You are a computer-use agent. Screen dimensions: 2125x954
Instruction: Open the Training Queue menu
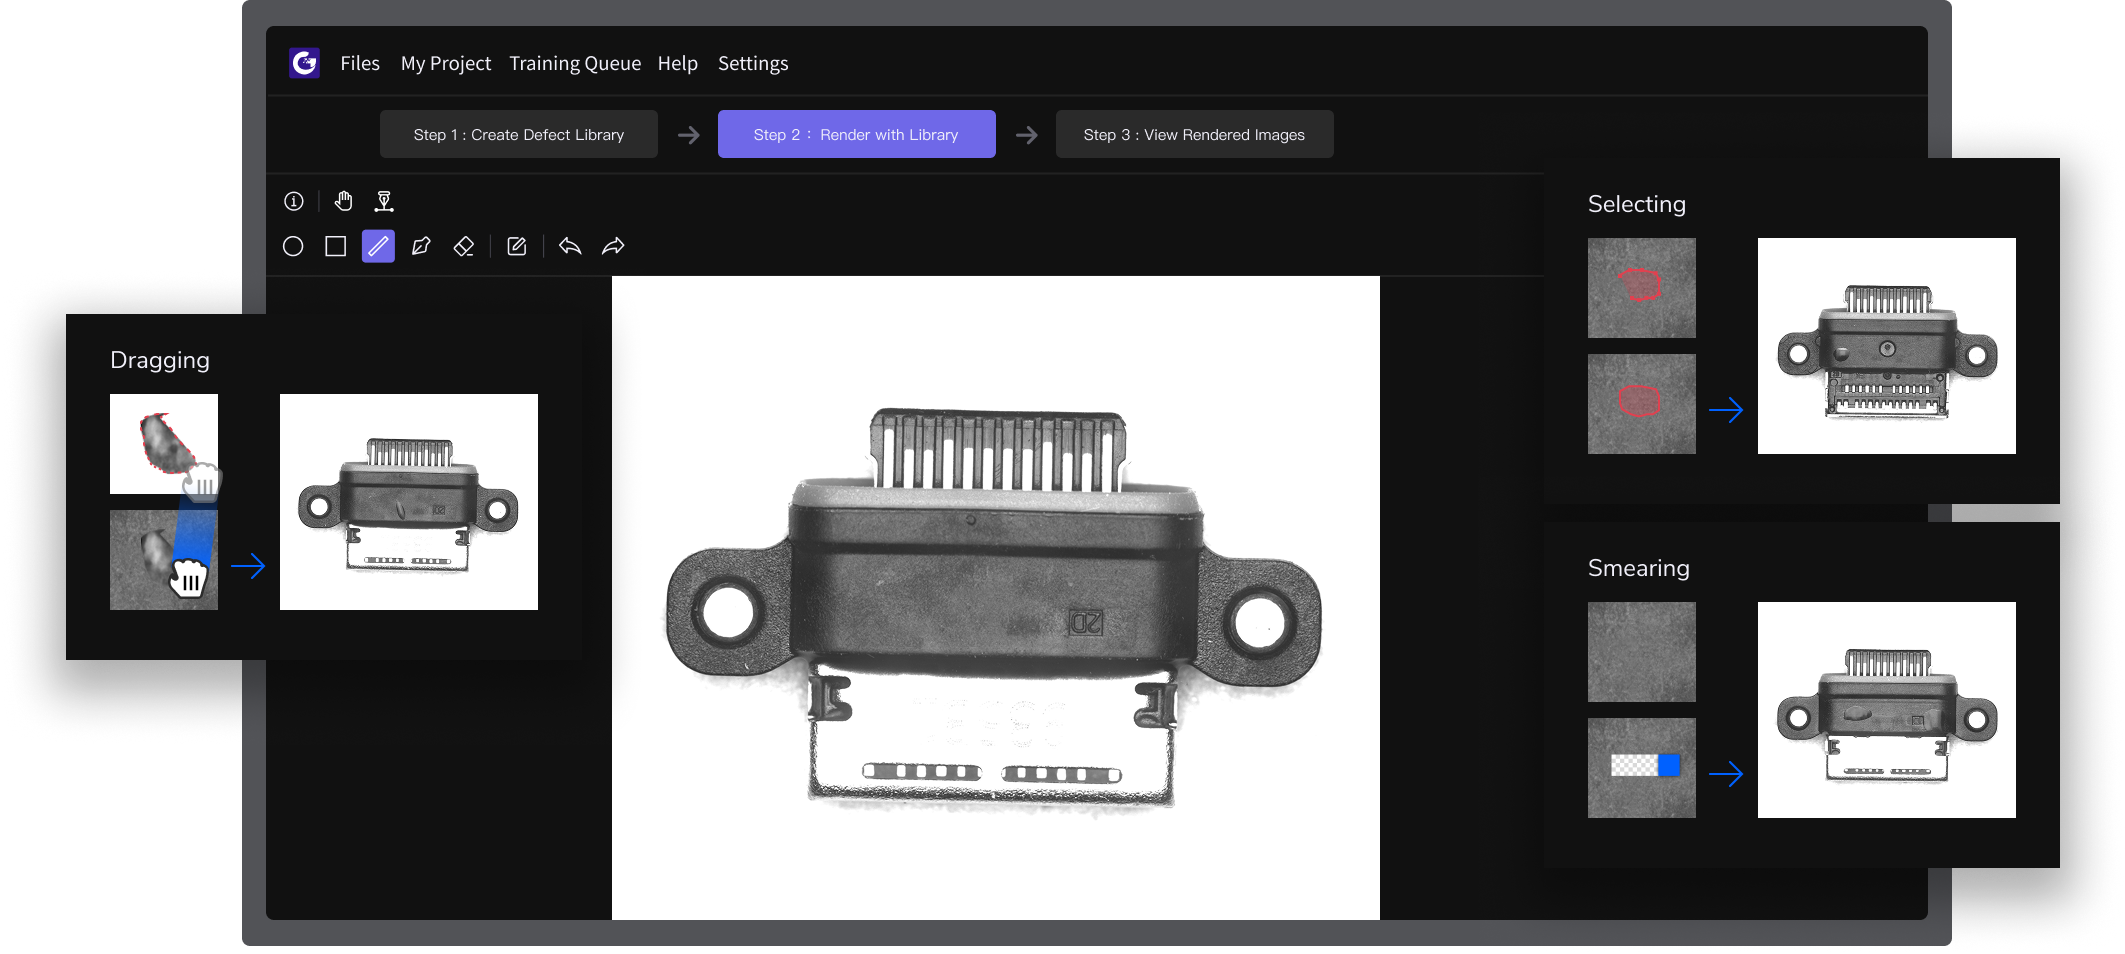pyautogui.click(x=575, y=63)
